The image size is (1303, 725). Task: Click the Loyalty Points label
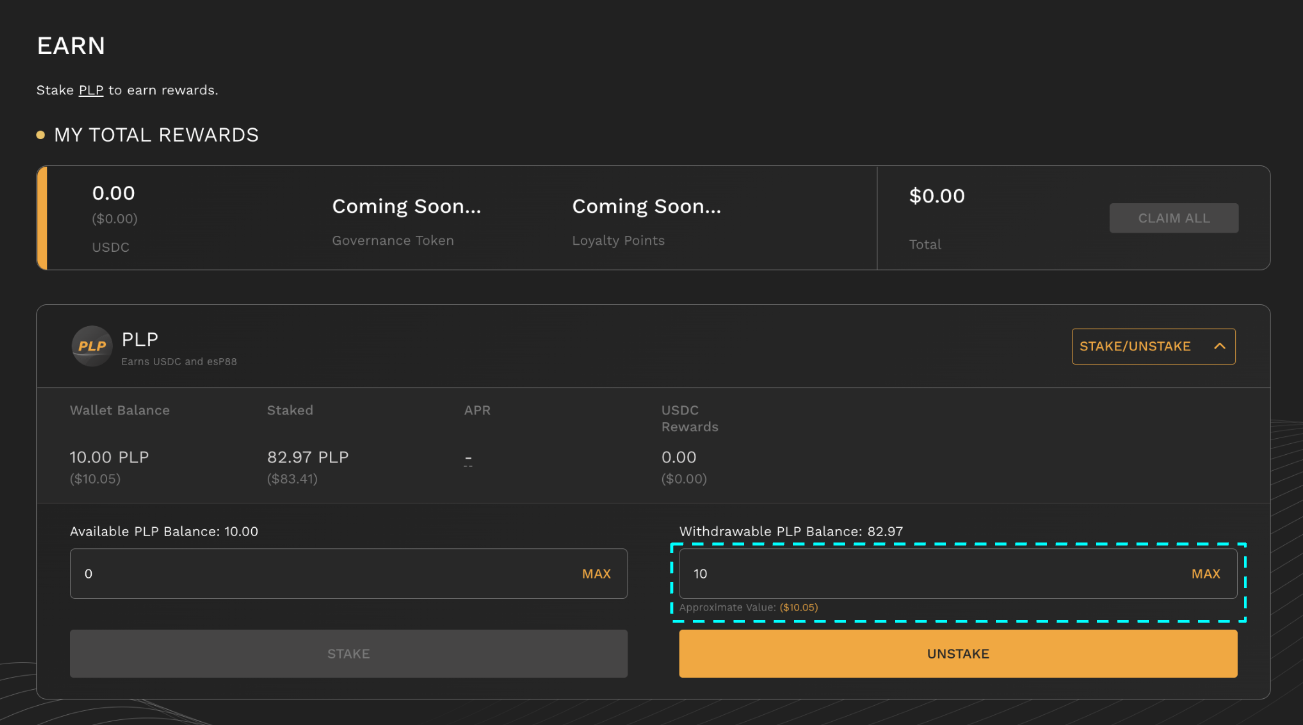(x=618, y=241)
